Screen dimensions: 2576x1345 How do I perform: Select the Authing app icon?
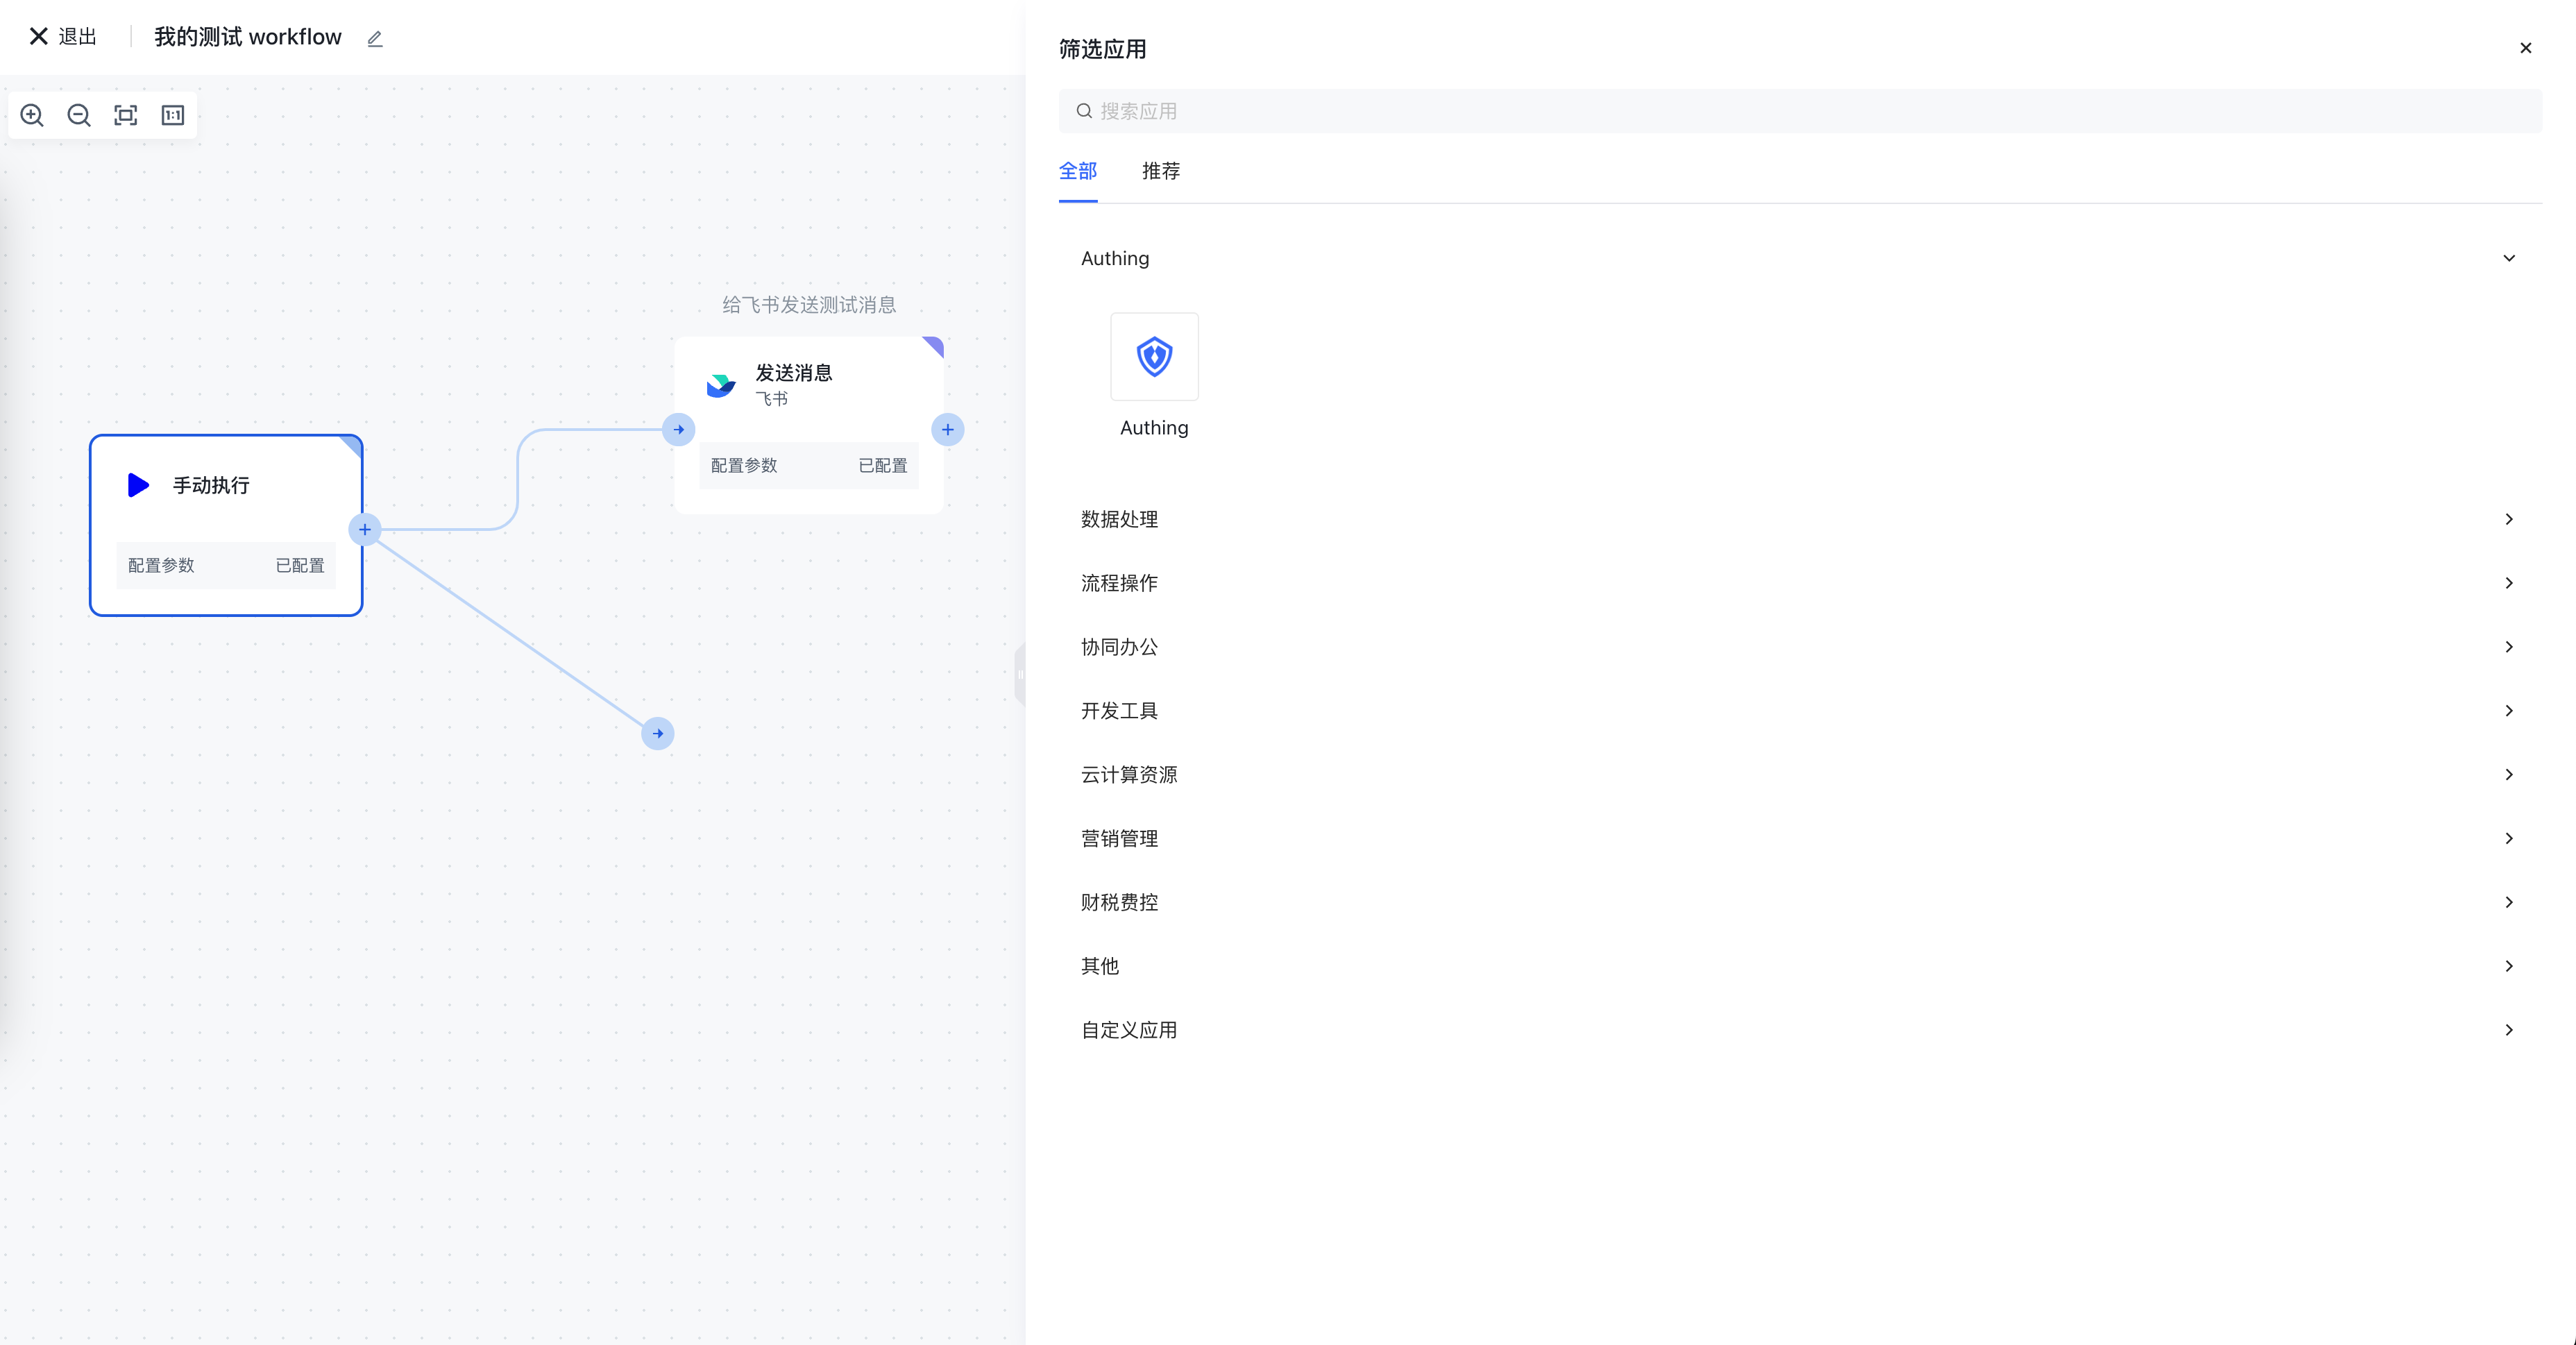[x=1154, y=357]
